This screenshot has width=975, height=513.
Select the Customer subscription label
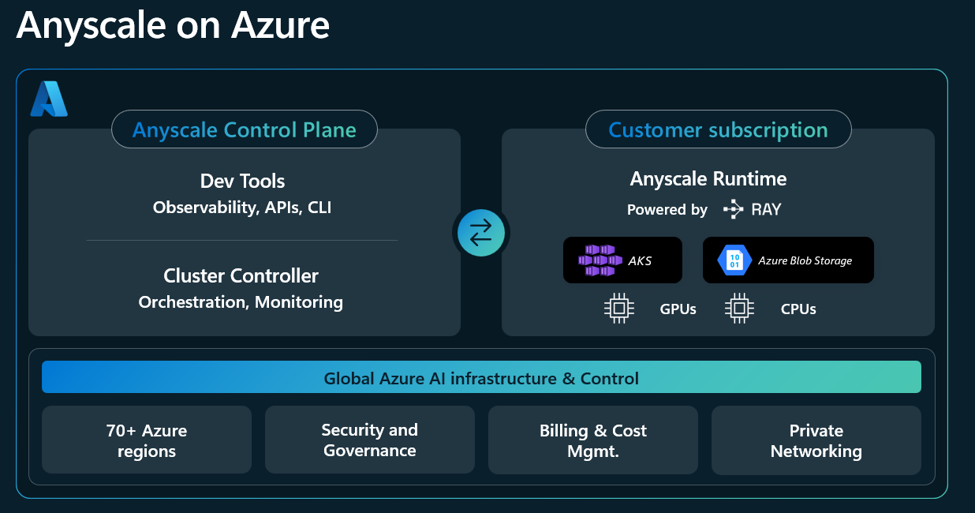click(718, 129)
